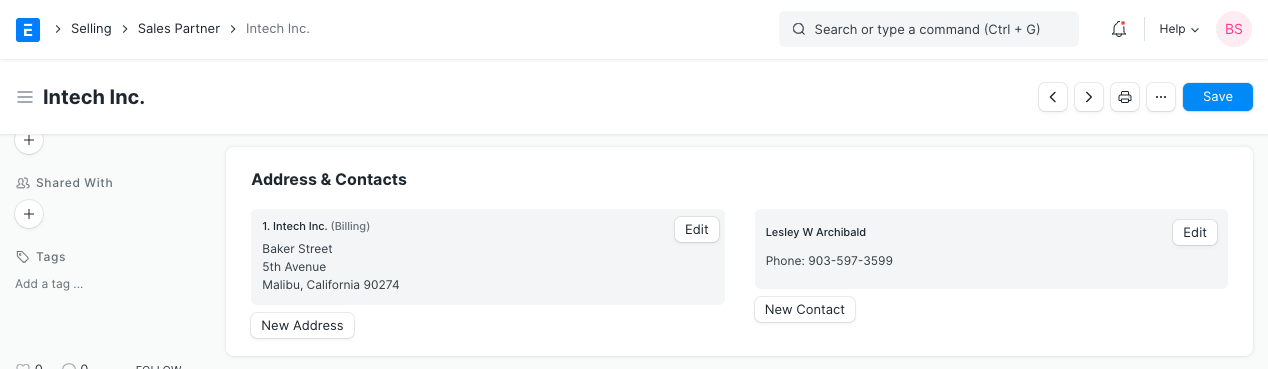
Task: Click the New Address button
Action: pyautogui.click(x=302, y=326)
